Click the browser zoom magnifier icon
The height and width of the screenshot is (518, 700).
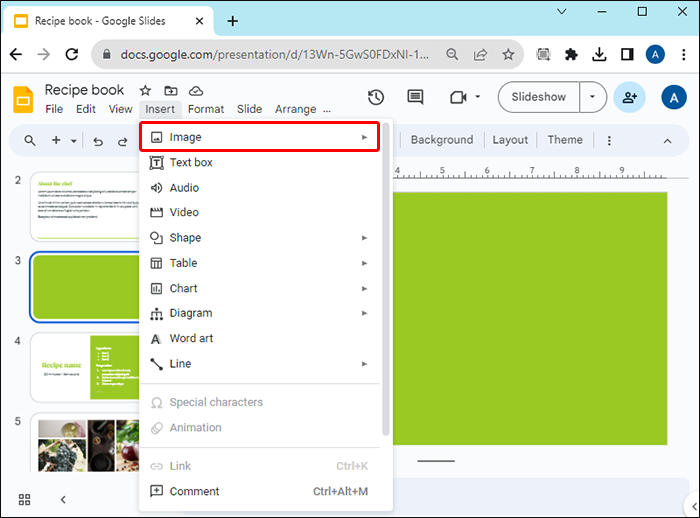(452, 54)
